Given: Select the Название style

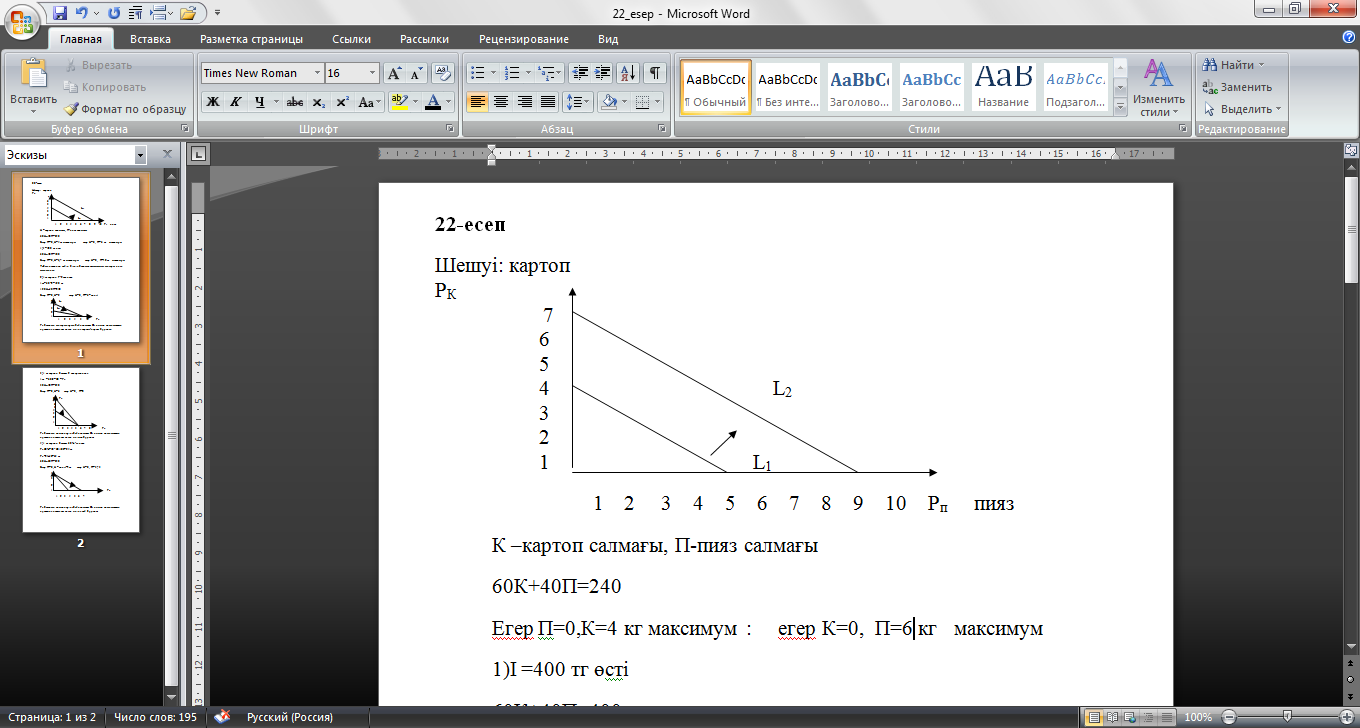Looking at the screenshot, I should click(1004, 87).
